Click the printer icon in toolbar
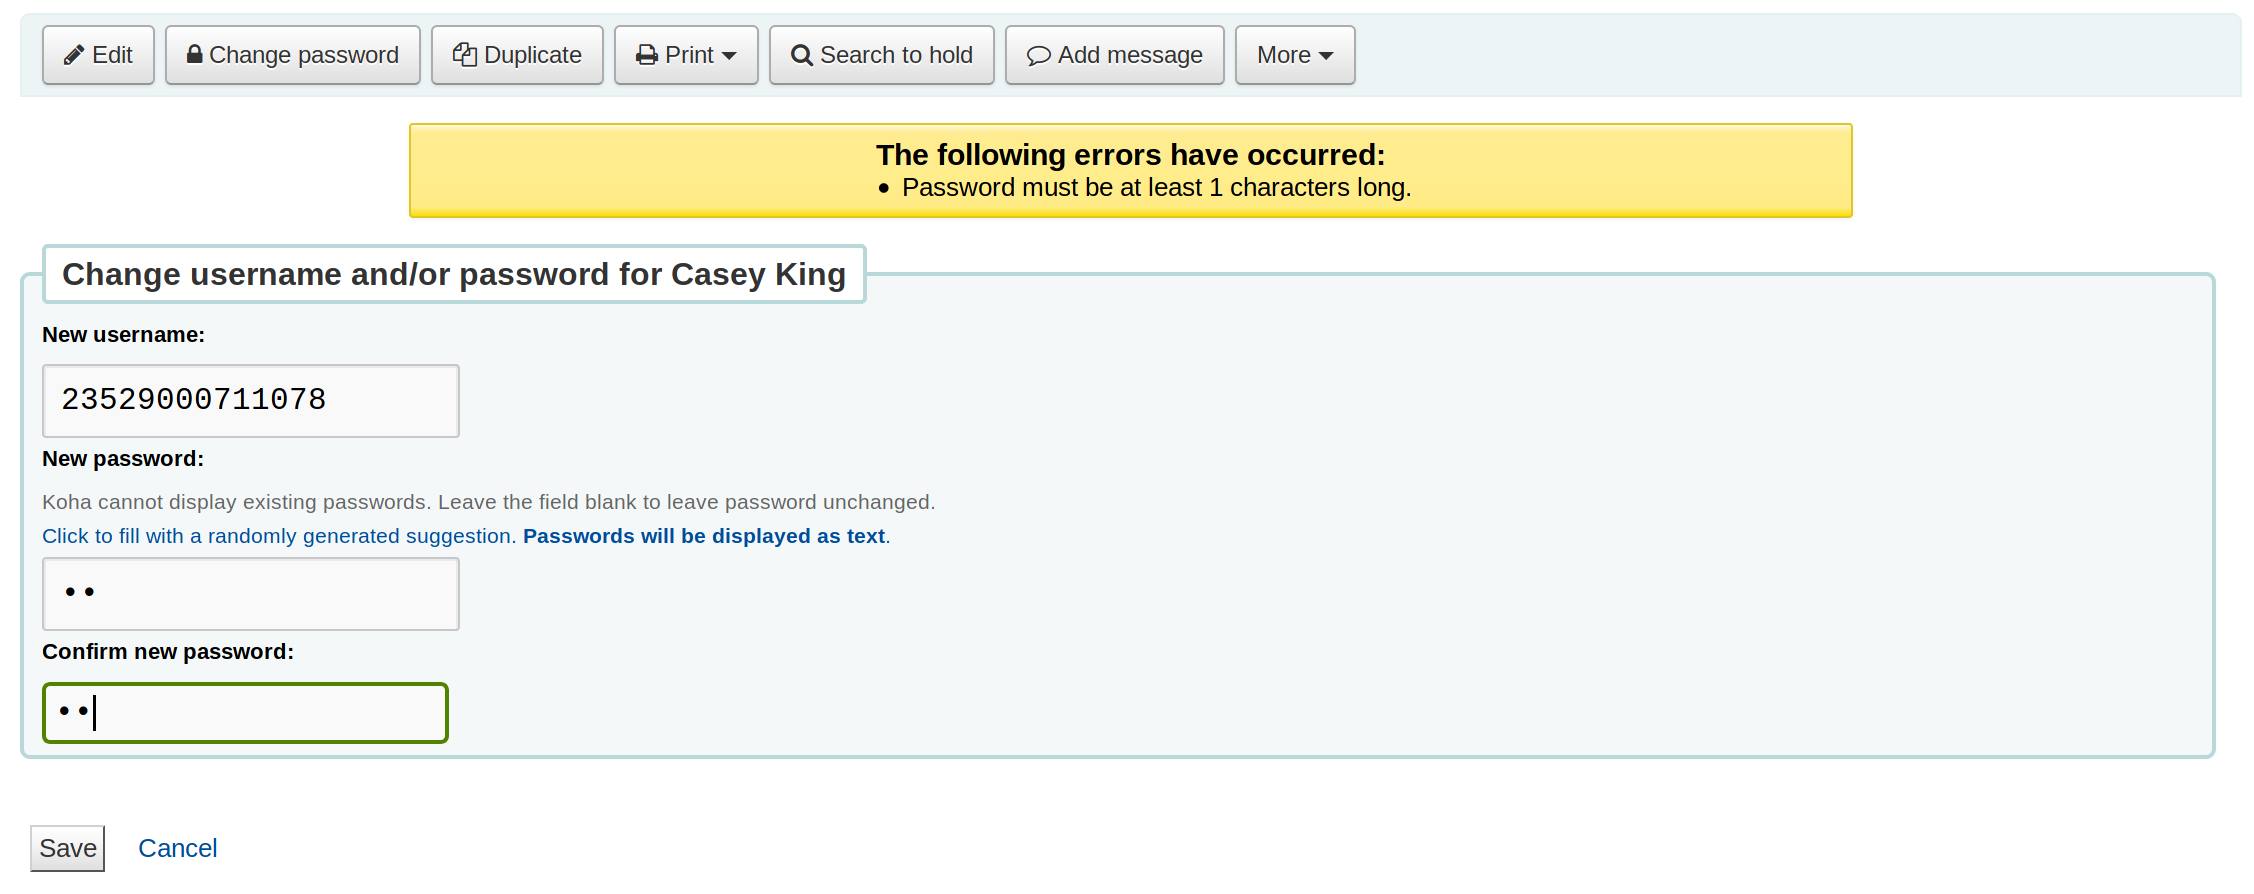This screenshot has width=2254, height=894. click(x=647, y=55)
